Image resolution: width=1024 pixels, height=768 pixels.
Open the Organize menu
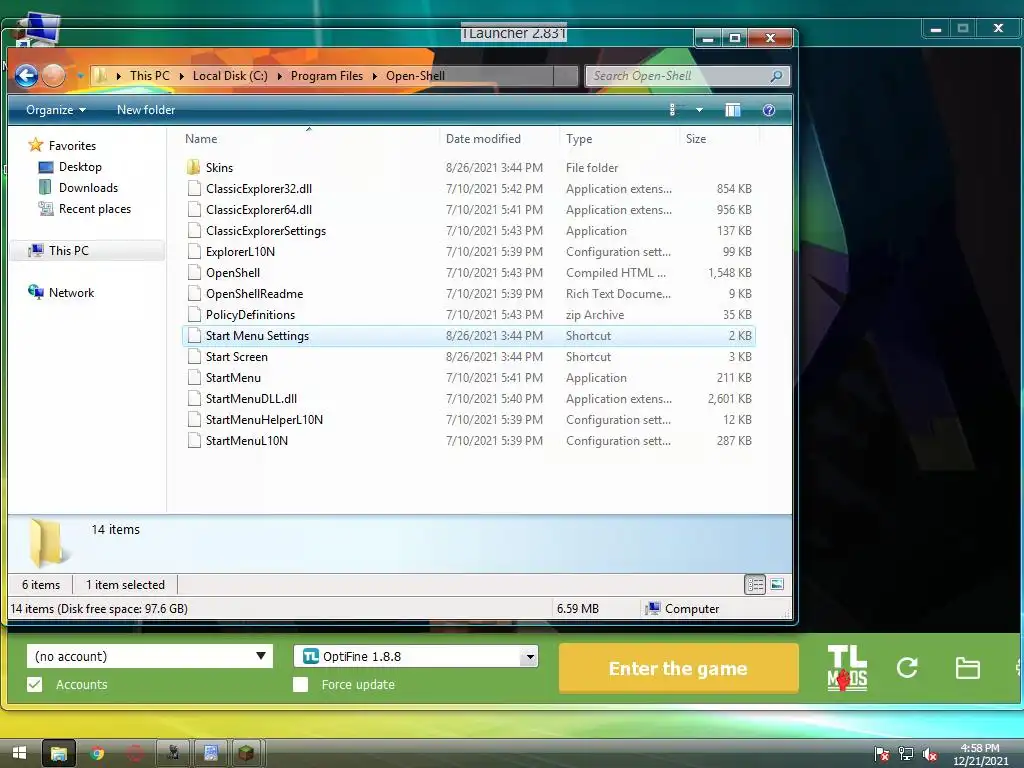pyautogui.click(x=56, y=110)
